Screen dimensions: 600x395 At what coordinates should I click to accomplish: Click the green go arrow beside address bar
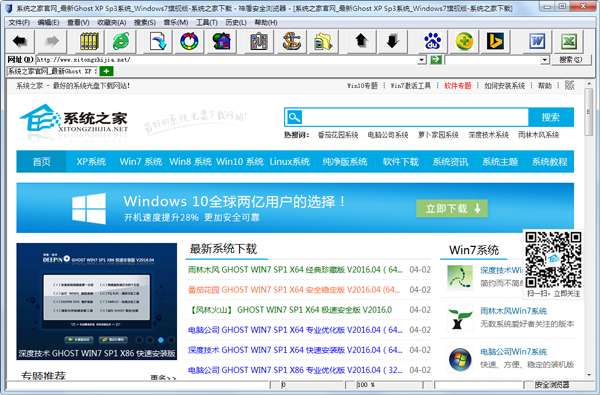[435, 60]
